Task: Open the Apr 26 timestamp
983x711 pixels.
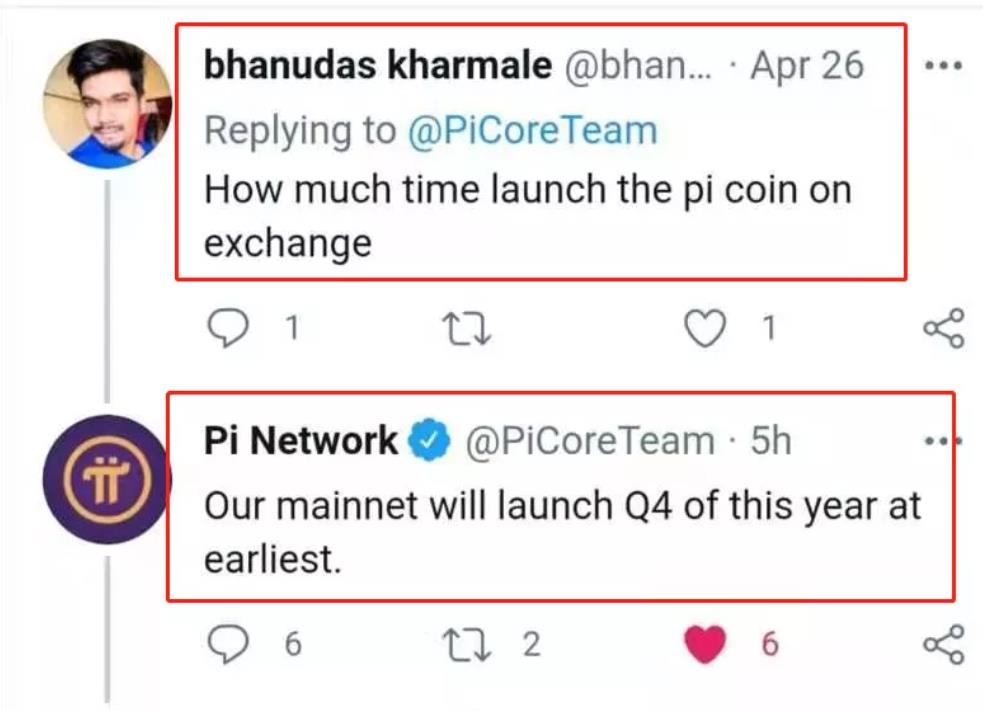Action: pos(807,65)
